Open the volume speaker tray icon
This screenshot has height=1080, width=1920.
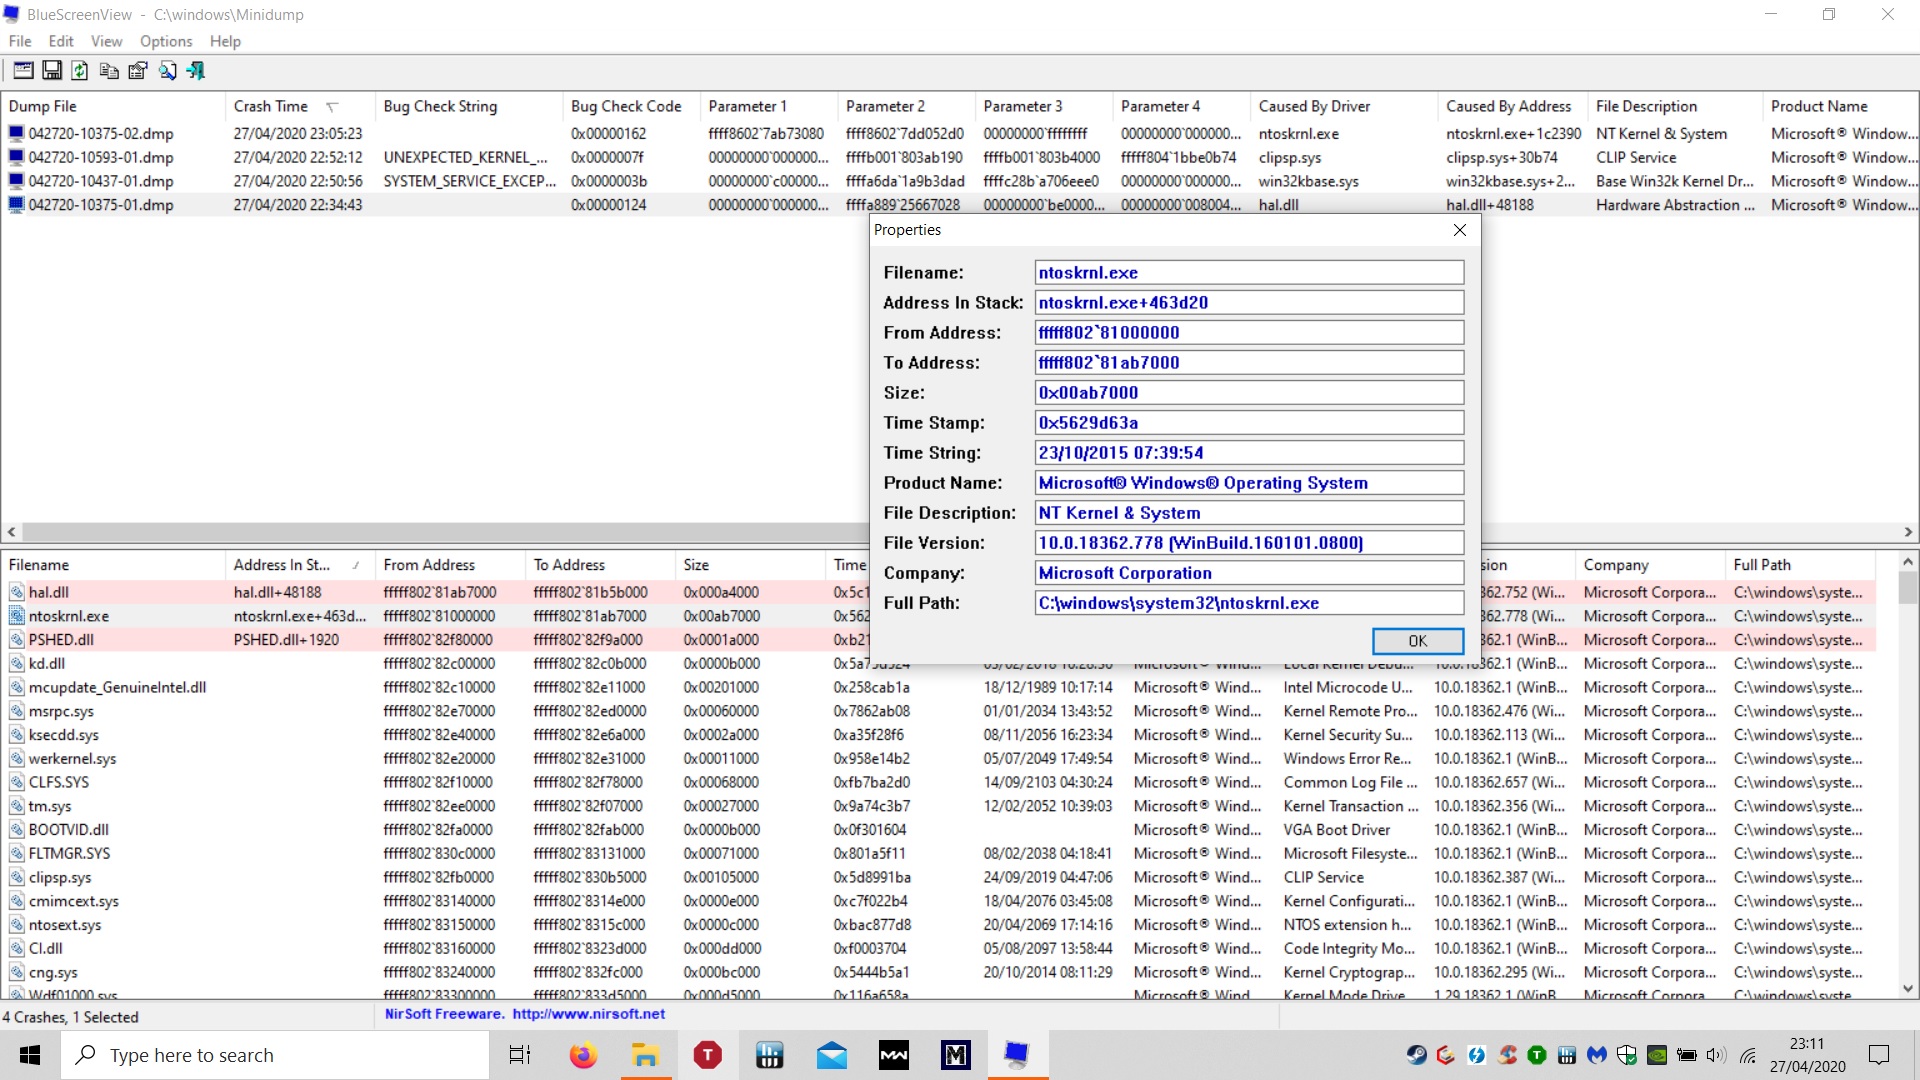point(1717,1055)
